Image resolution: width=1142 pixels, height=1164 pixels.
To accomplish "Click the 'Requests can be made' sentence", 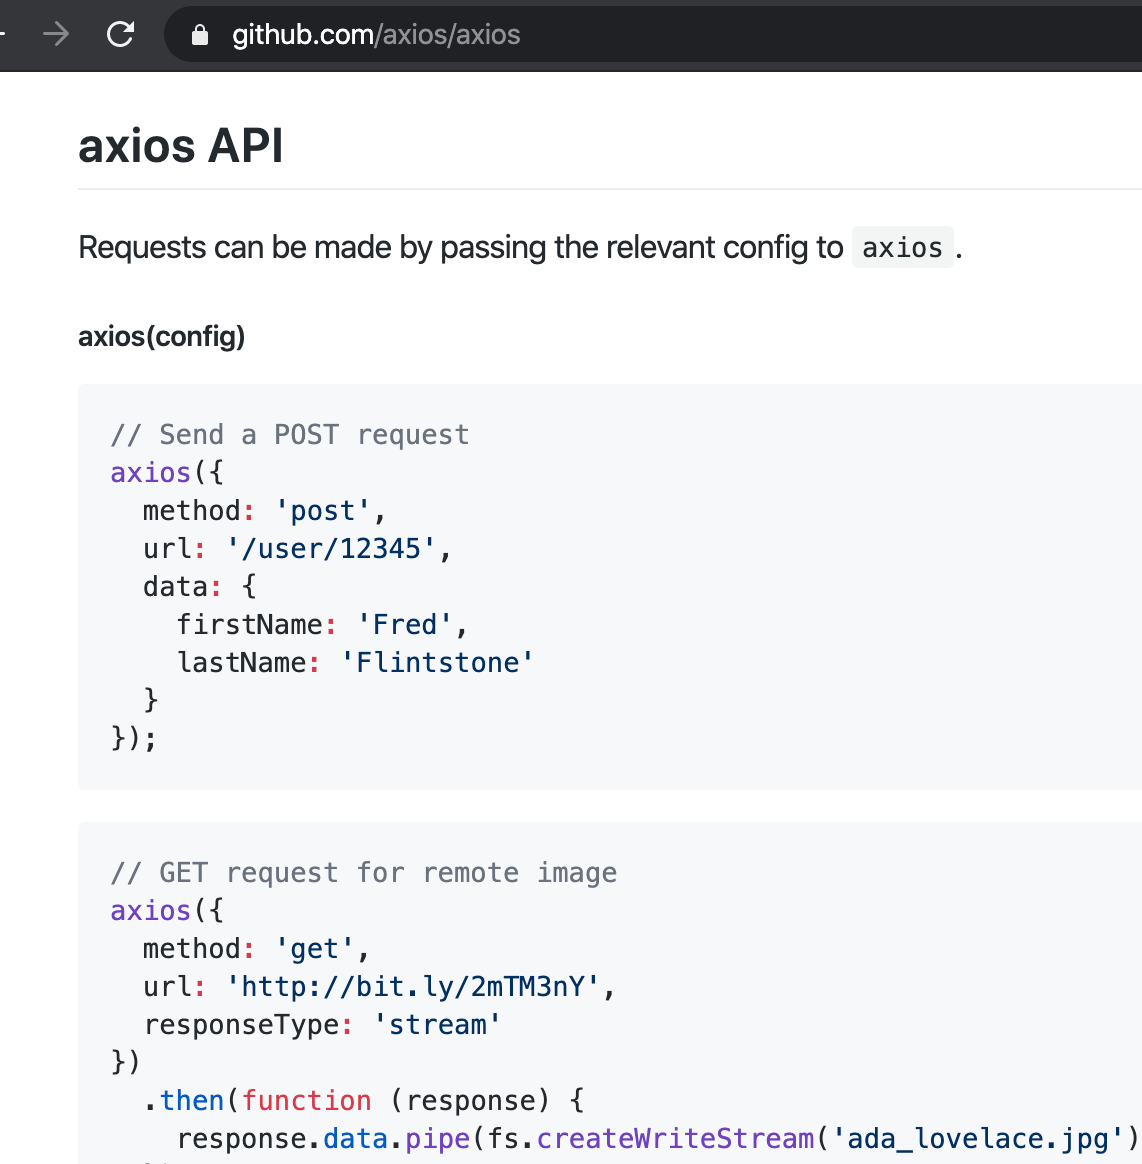I will point(521,247).
